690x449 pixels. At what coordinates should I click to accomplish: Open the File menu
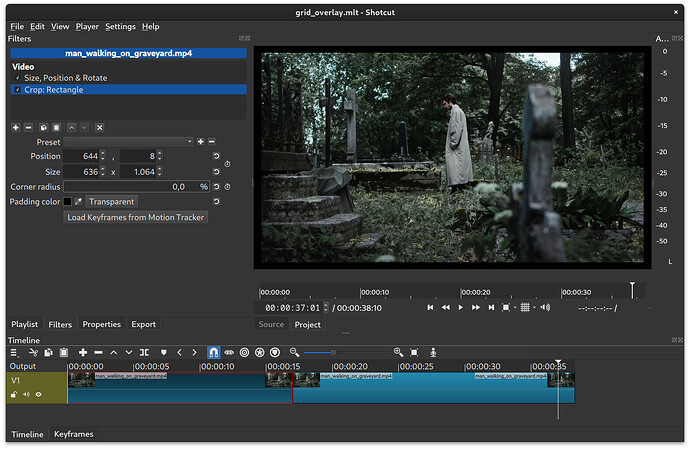coord(17,26)
